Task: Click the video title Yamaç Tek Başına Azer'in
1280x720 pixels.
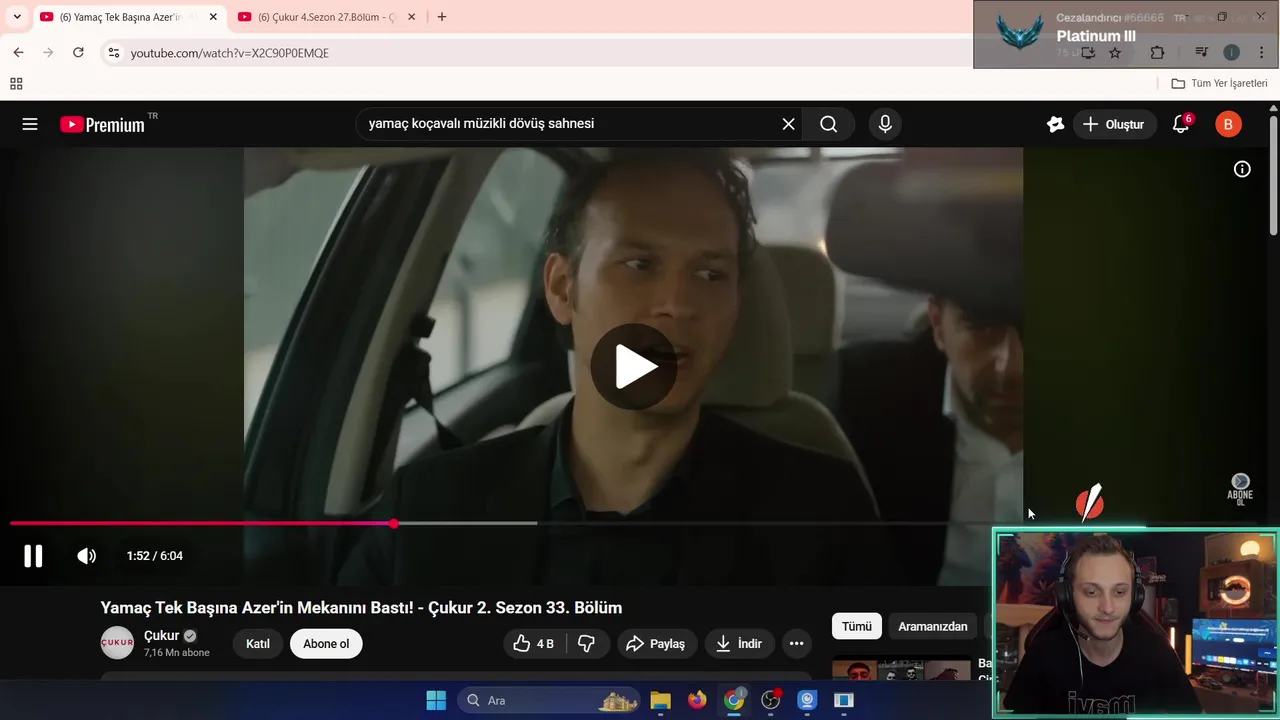Action: pyautogui.click(x=361, y=608)
